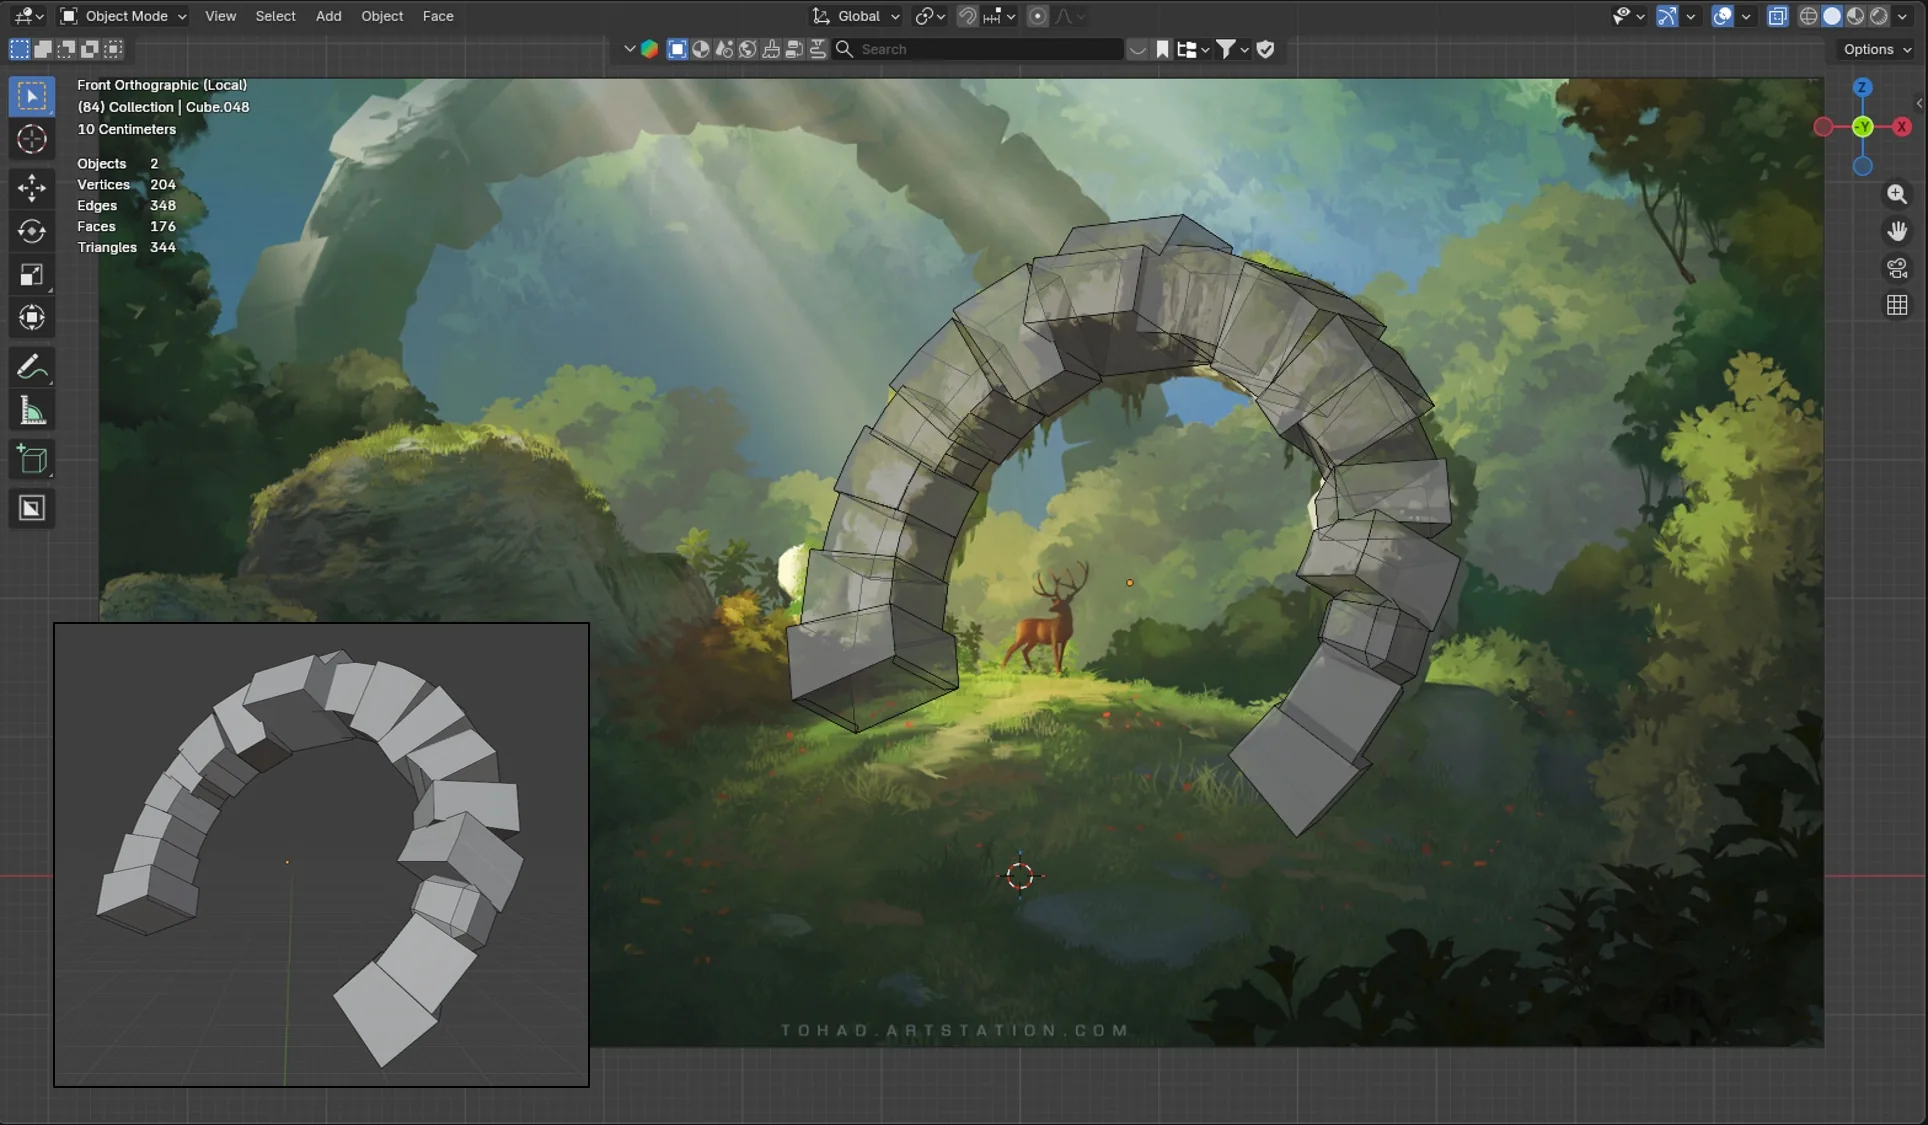The height and width of the screenshot is (1125, 1928).
Task: Click the Search input field
Action: (x=978, y=49)
